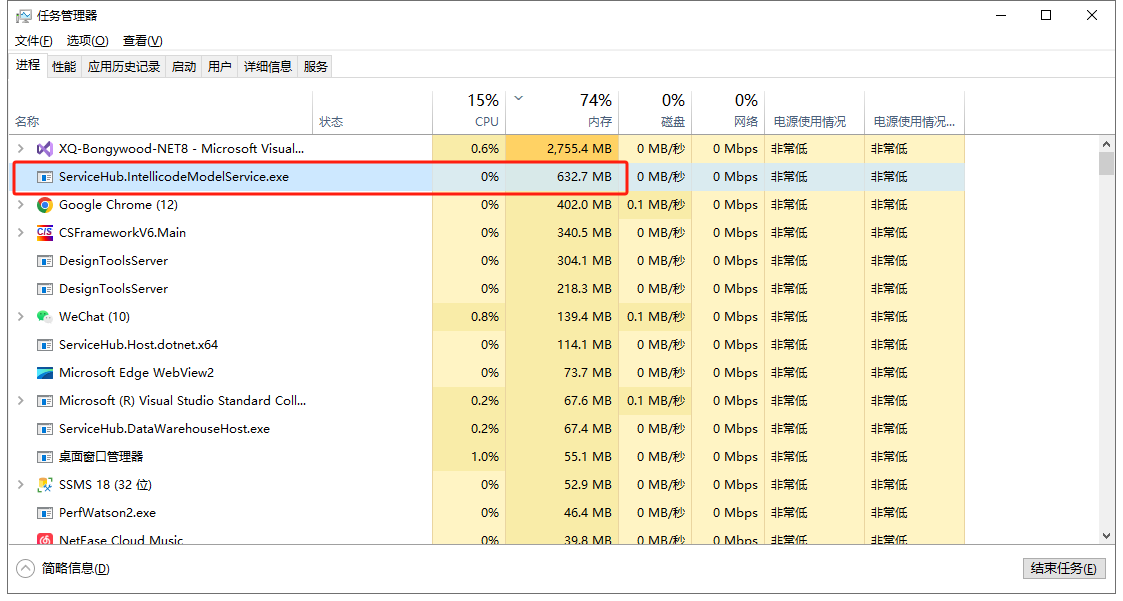The height and width of the screenshot is (601, 1123).
Task: Click the 340.5 MB memory value
Action: pos(584,233)
